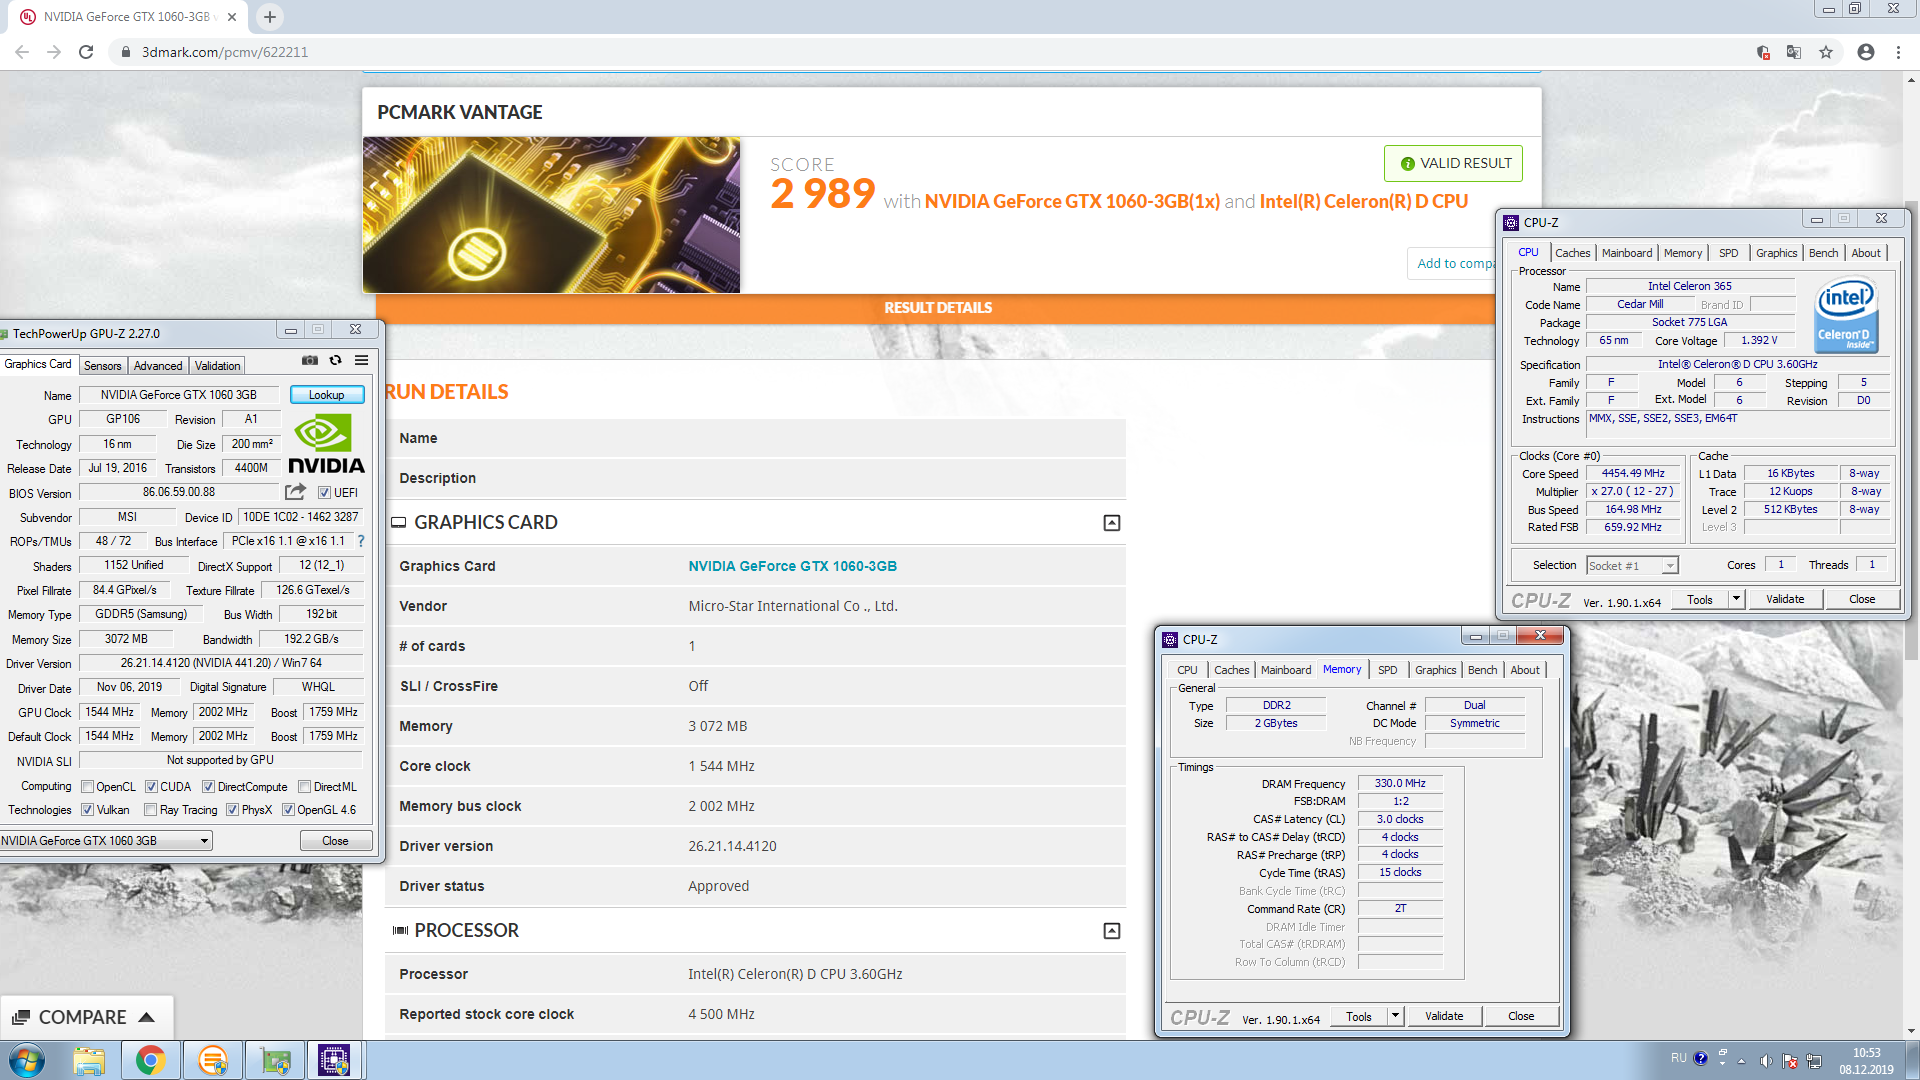Toggle the PhysX checkbox

pyautogui.click(x=232, y=810)
